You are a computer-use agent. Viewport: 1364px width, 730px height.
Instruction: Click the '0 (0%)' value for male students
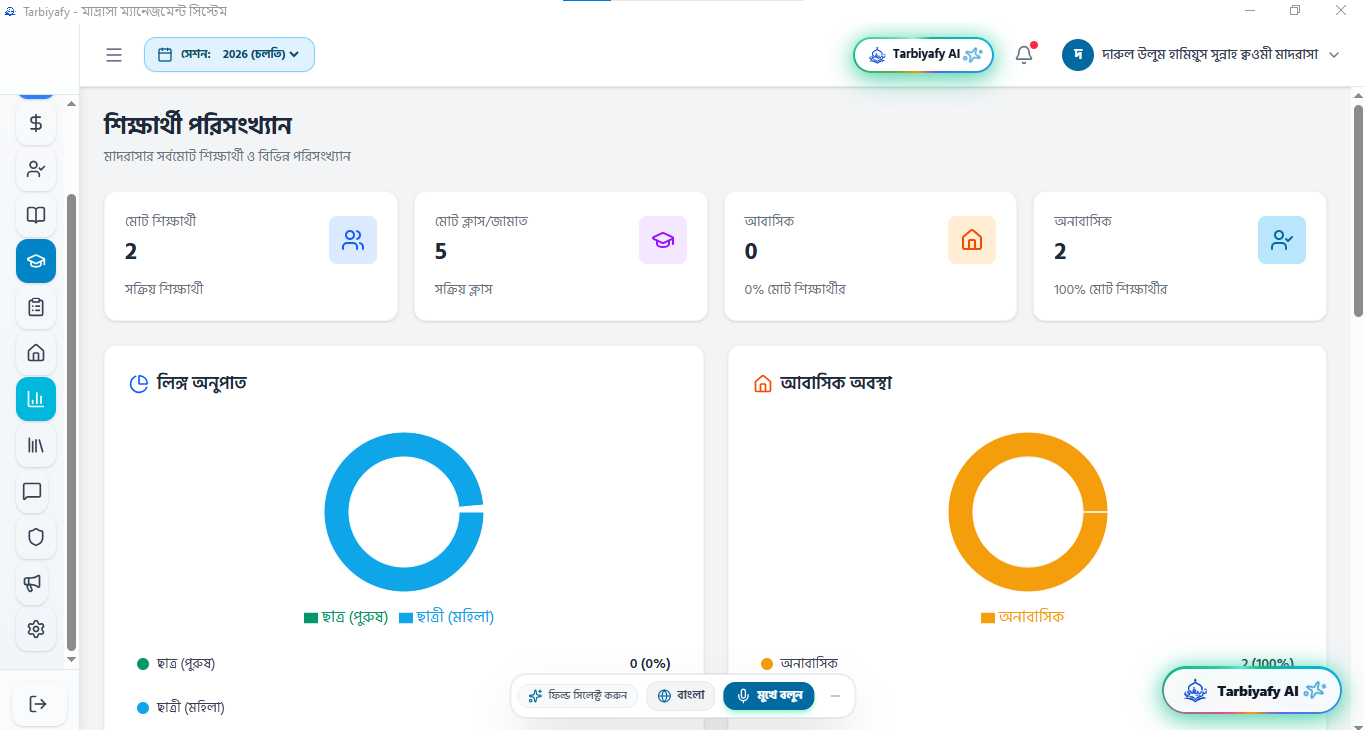coord(650,663)
